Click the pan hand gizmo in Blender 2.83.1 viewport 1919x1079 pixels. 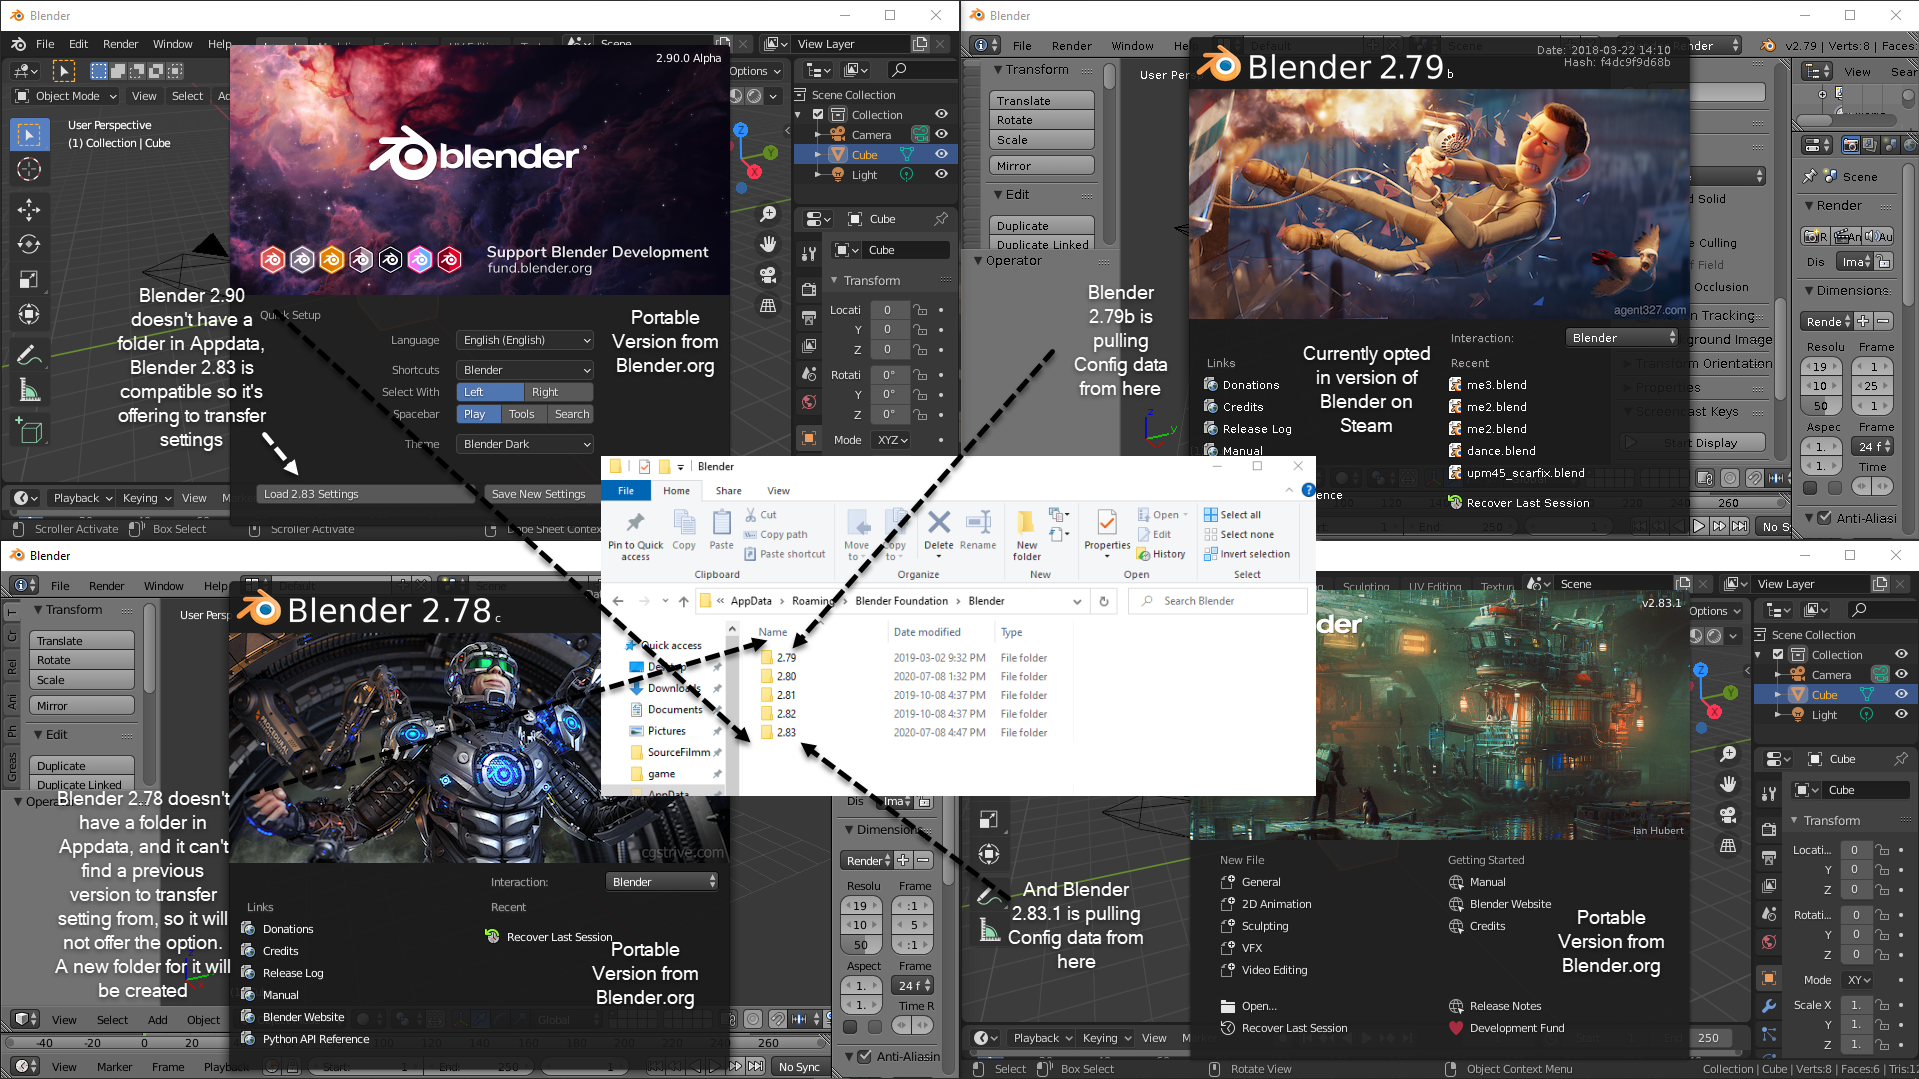coord(1728,784)
